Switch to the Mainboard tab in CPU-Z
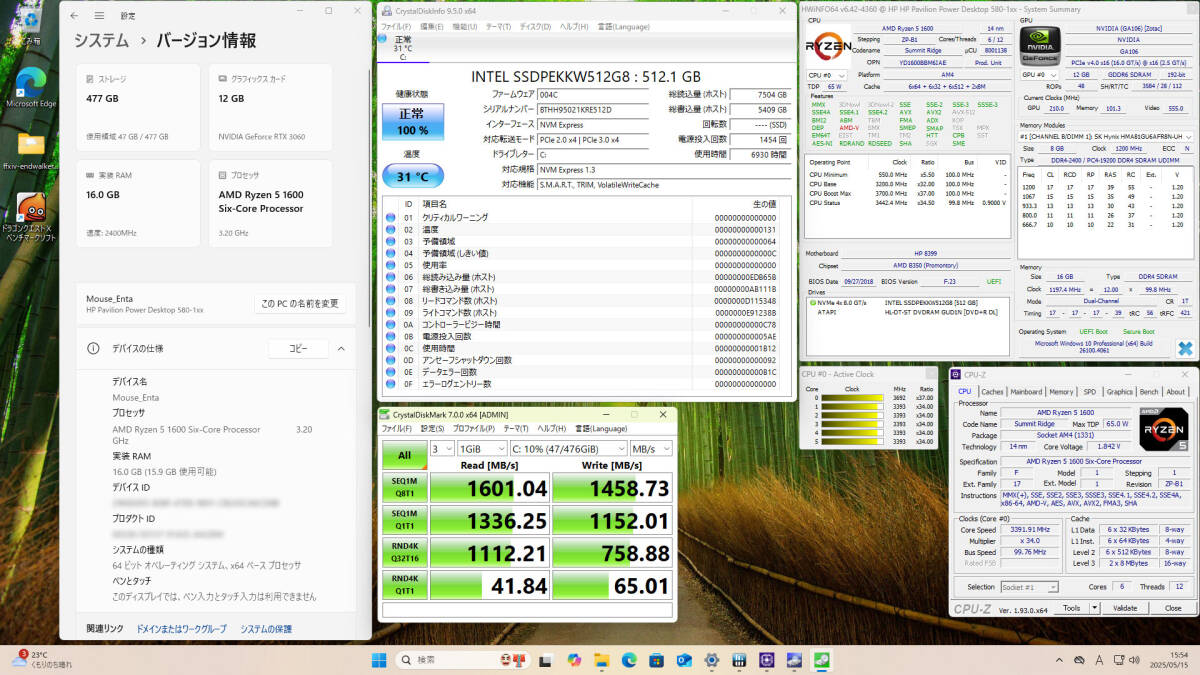This screenshot has width=1200, height=675. click(x=1025, y=392)
